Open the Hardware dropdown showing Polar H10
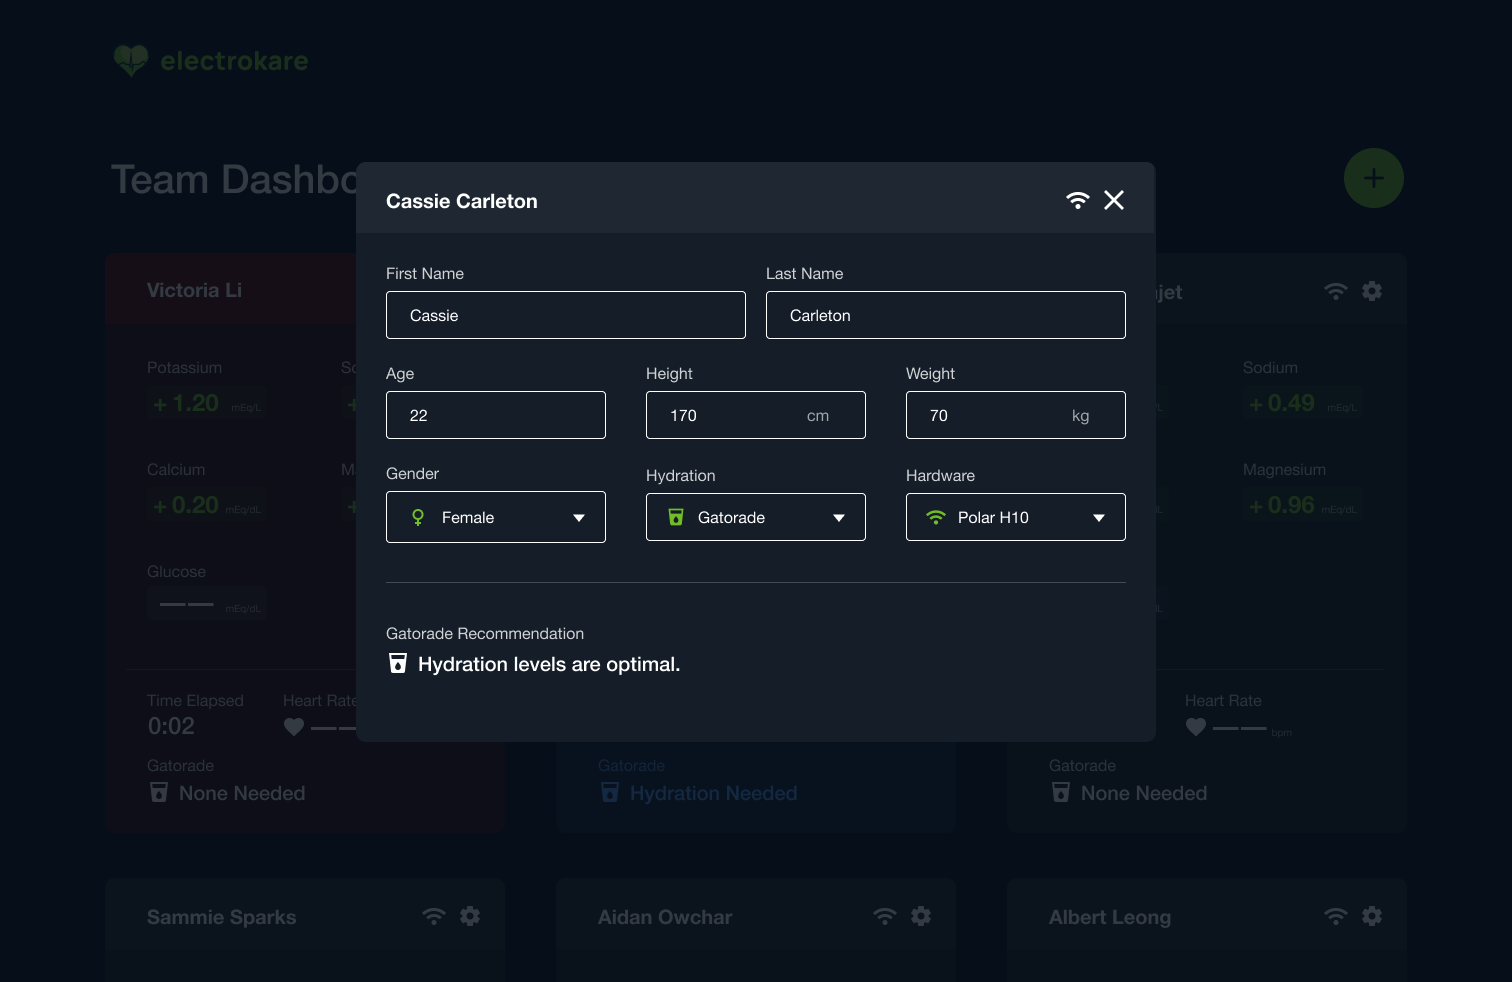This screenshot has width=1512, height=982. pos(1016,517)
